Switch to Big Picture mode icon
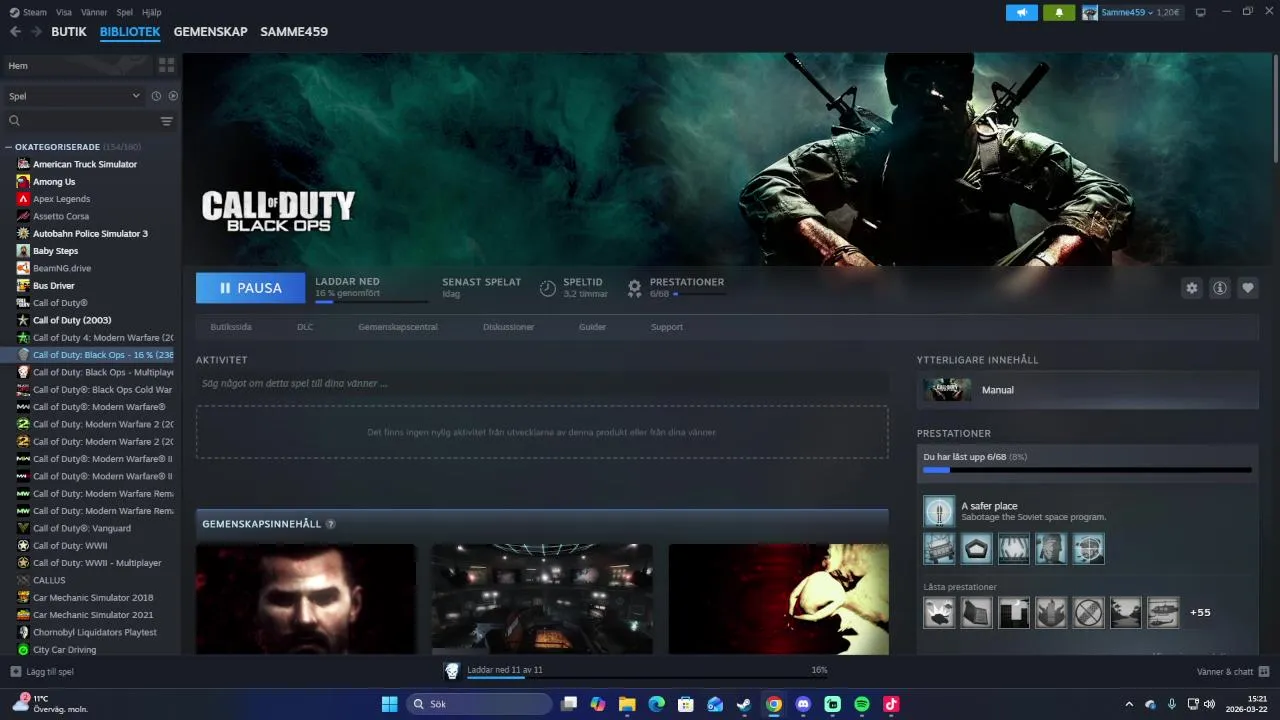The image size is (1280, 720). pyautogui.click(x=1201, y=12)
